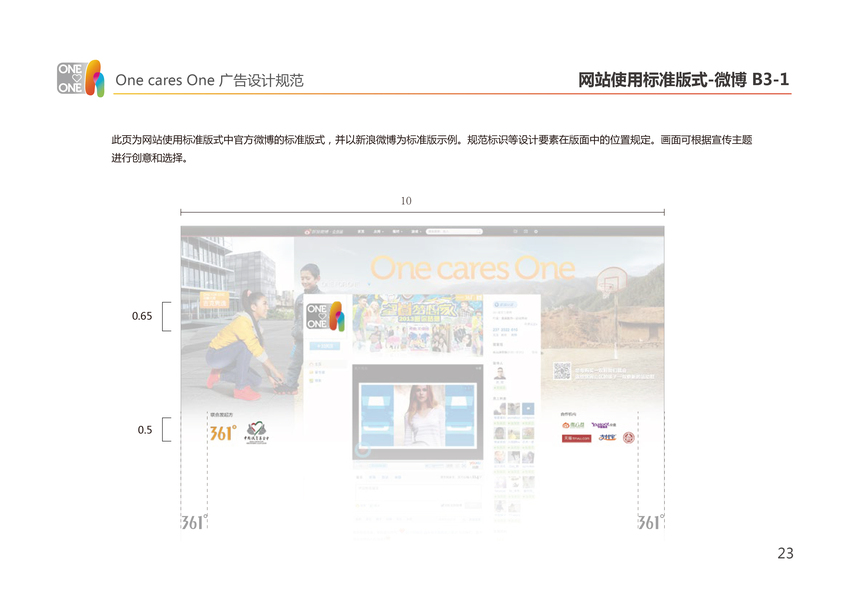This screenshot has width=849, height=600.
Task: Click the Weibo logo in mockup top bar
Action: pos(324,231)
